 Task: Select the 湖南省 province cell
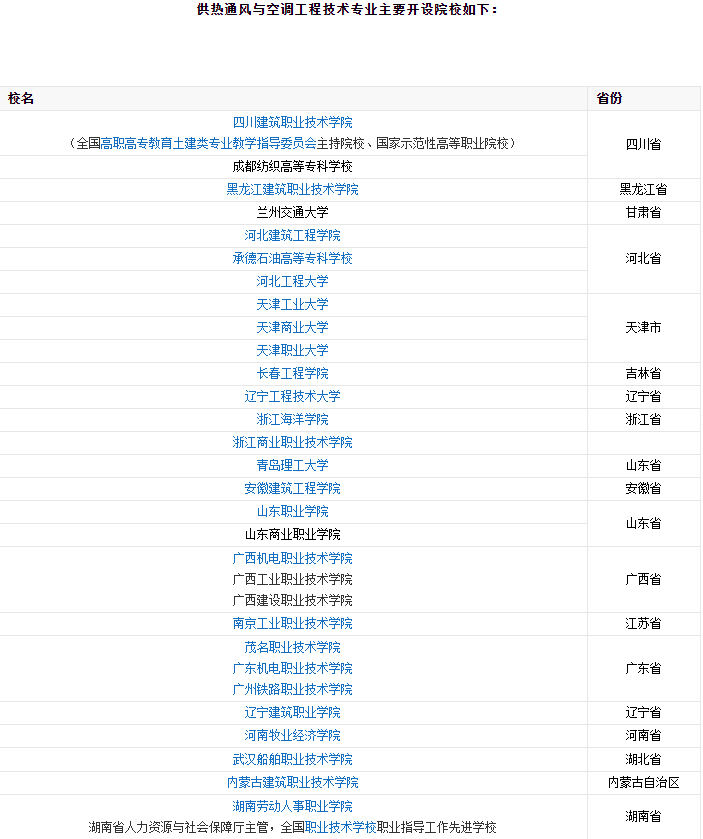point(643,817)
